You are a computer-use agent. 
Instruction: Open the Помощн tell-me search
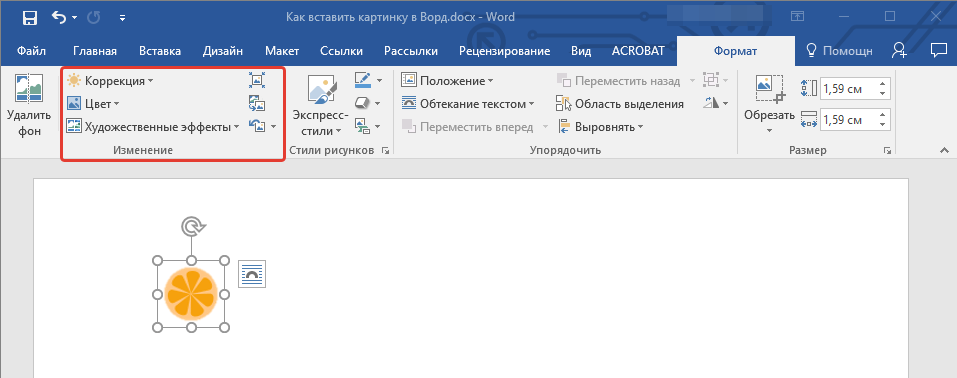pos(840,51)
